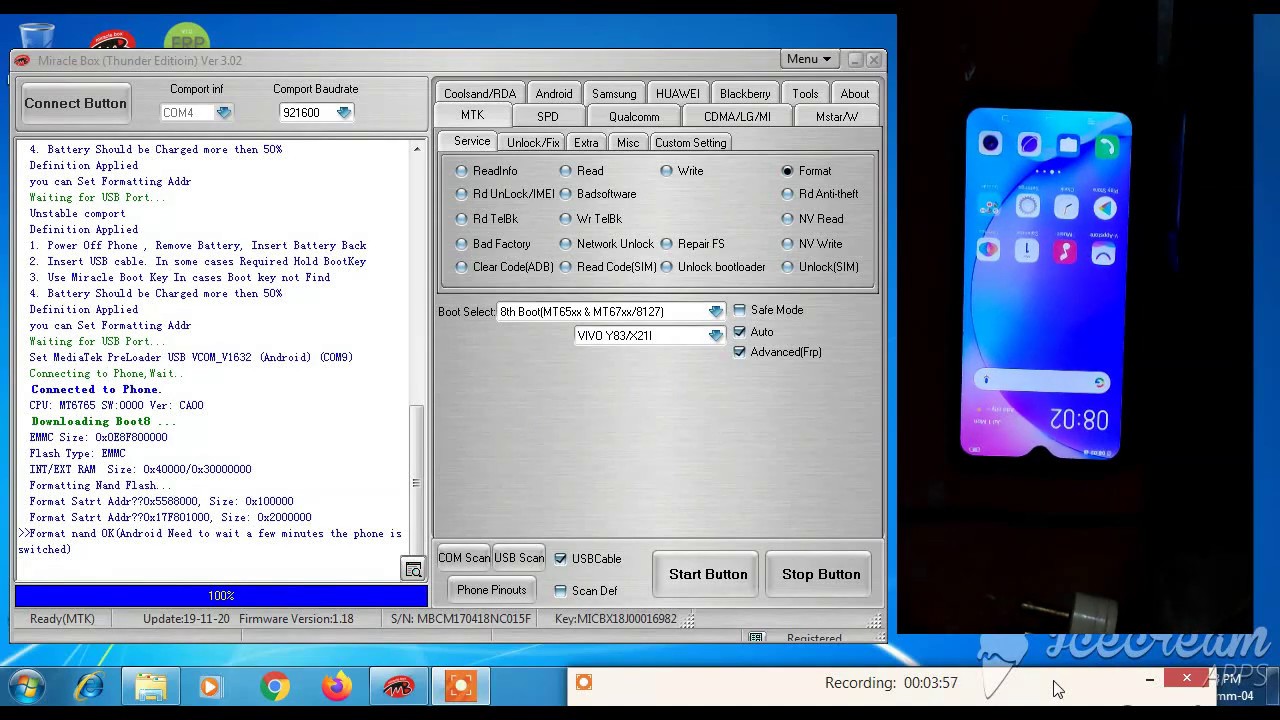Click the Stop Button

click(x=821, y=574)
